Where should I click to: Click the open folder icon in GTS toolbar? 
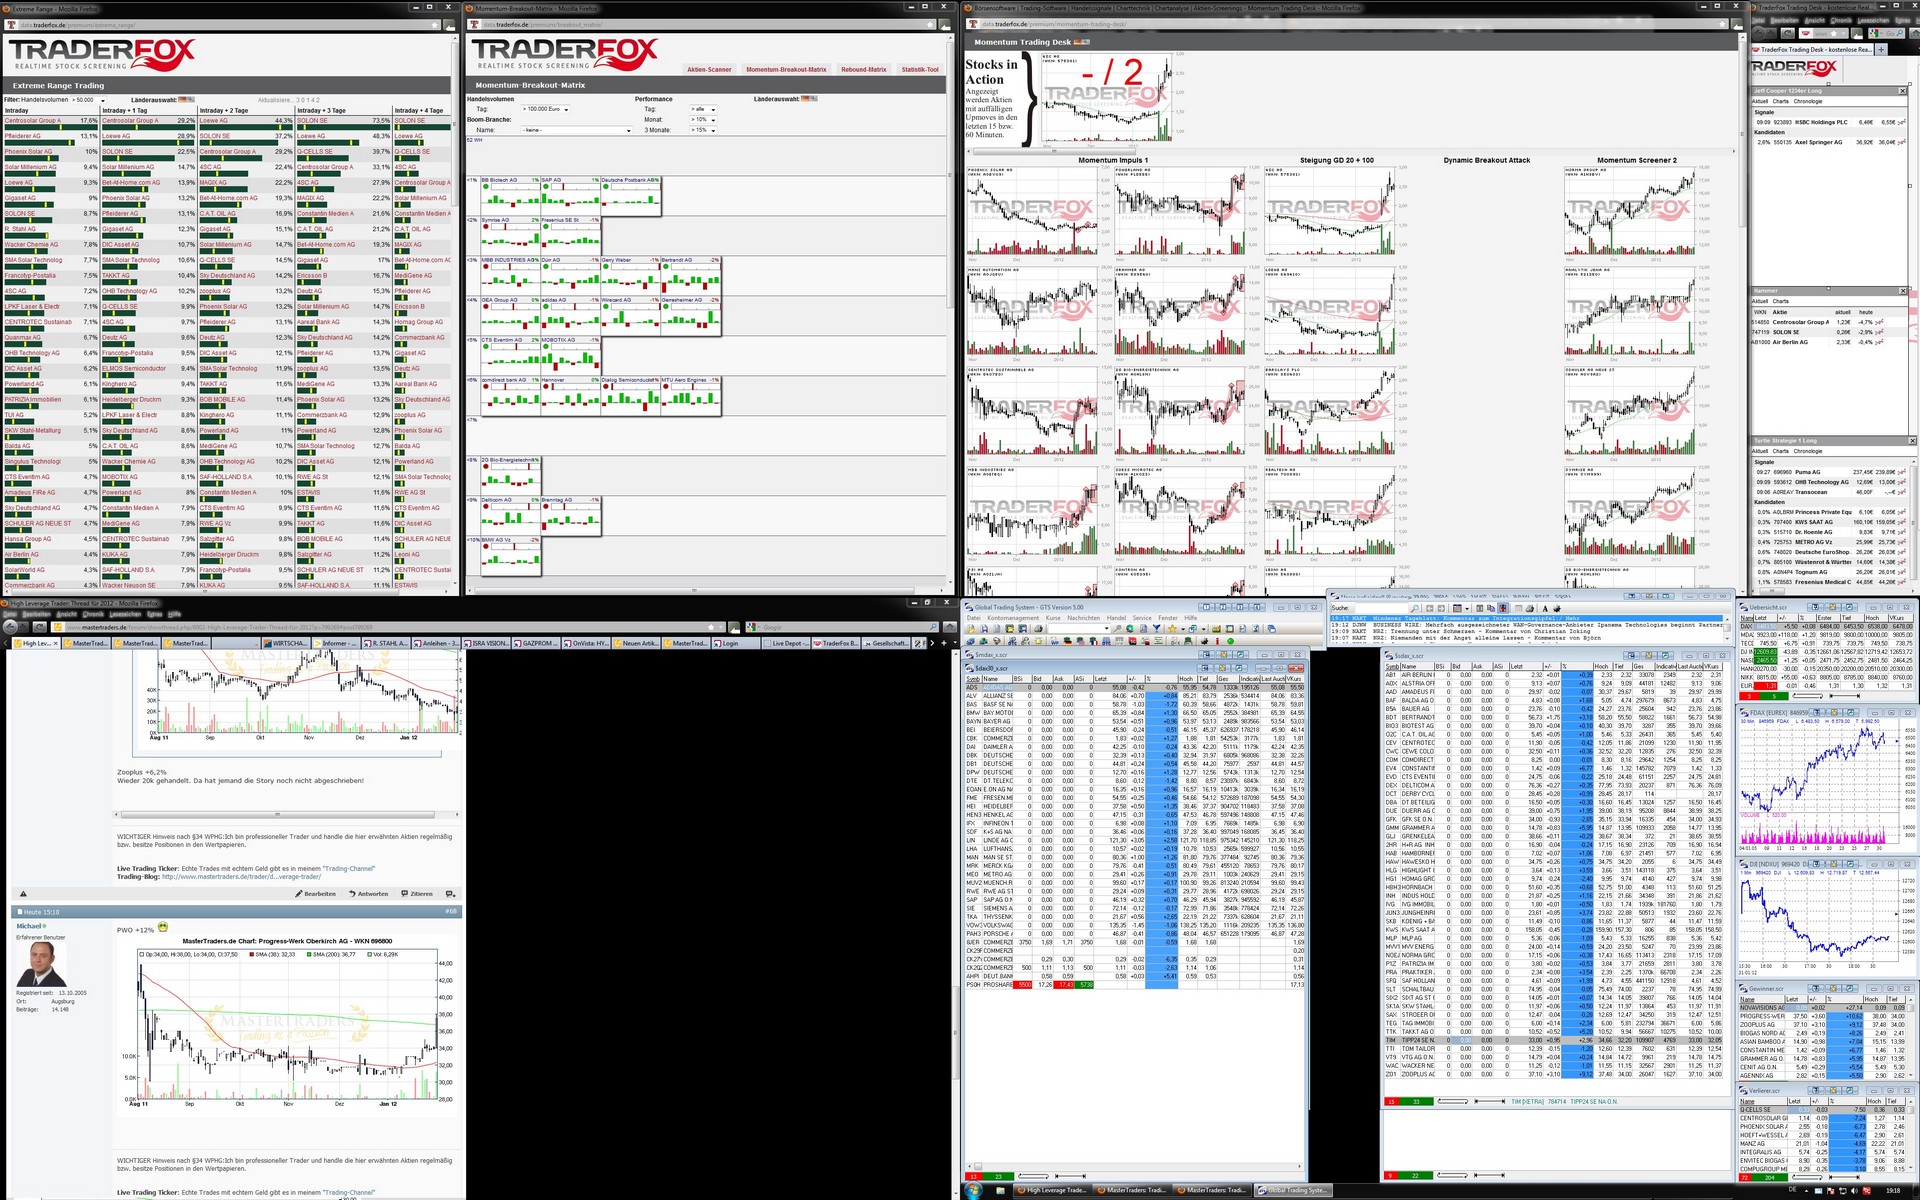971,629
